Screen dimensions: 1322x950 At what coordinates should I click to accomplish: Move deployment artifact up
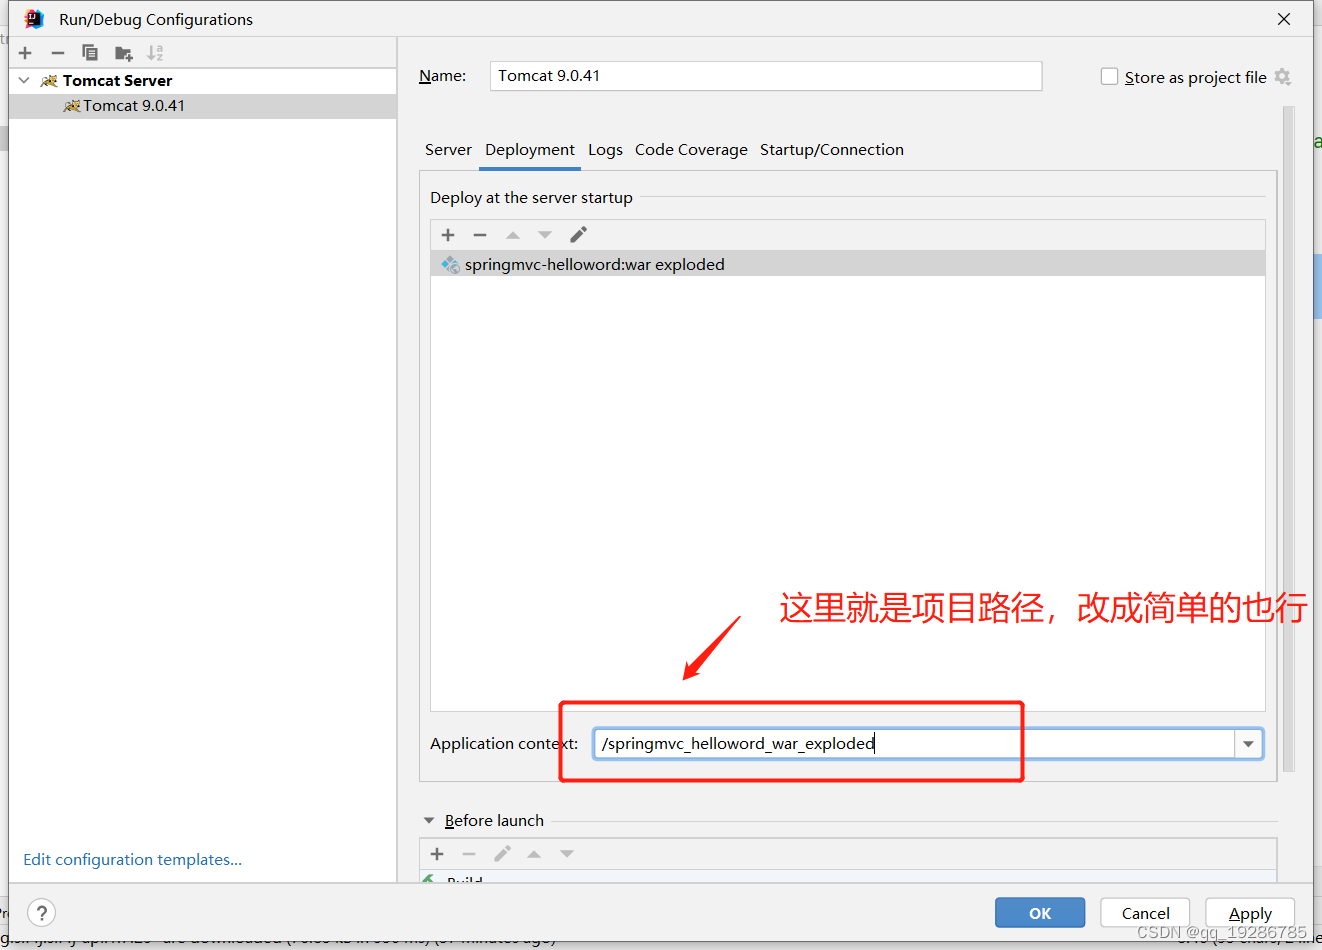click(x=513, y=235)
